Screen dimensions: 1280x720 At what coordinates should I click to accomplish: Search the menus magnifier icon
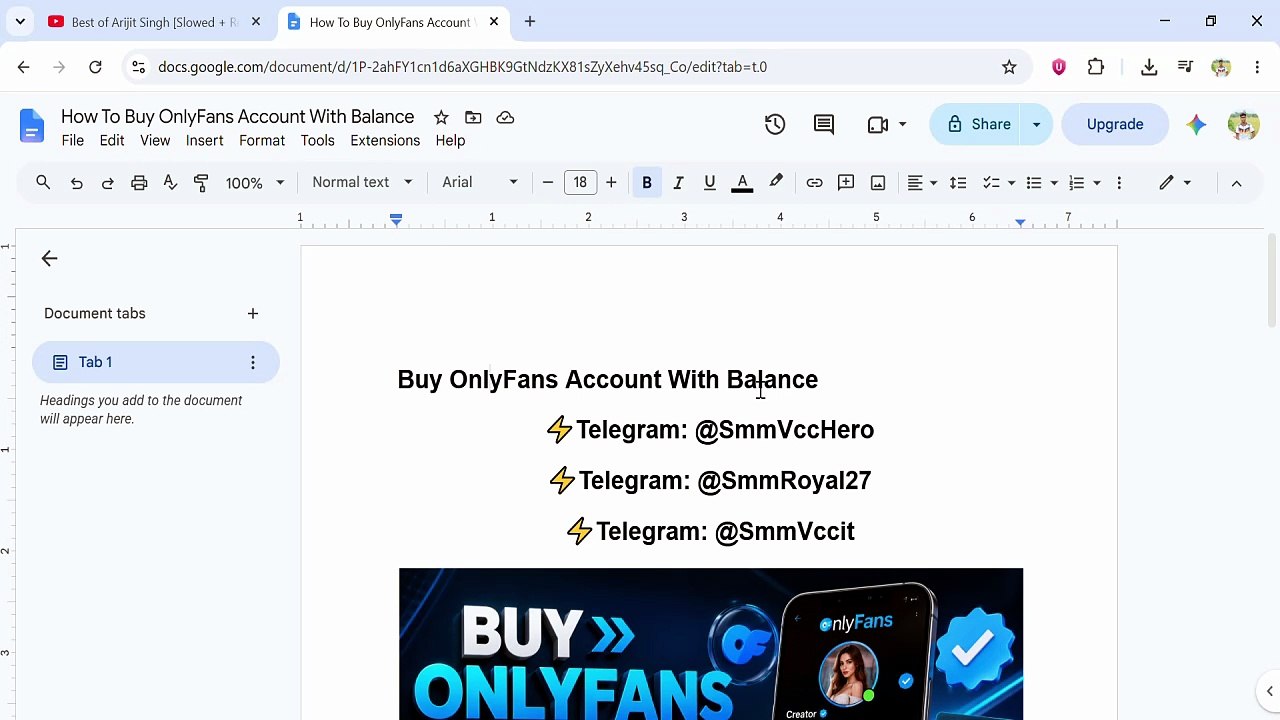click(x=43, y=182)
